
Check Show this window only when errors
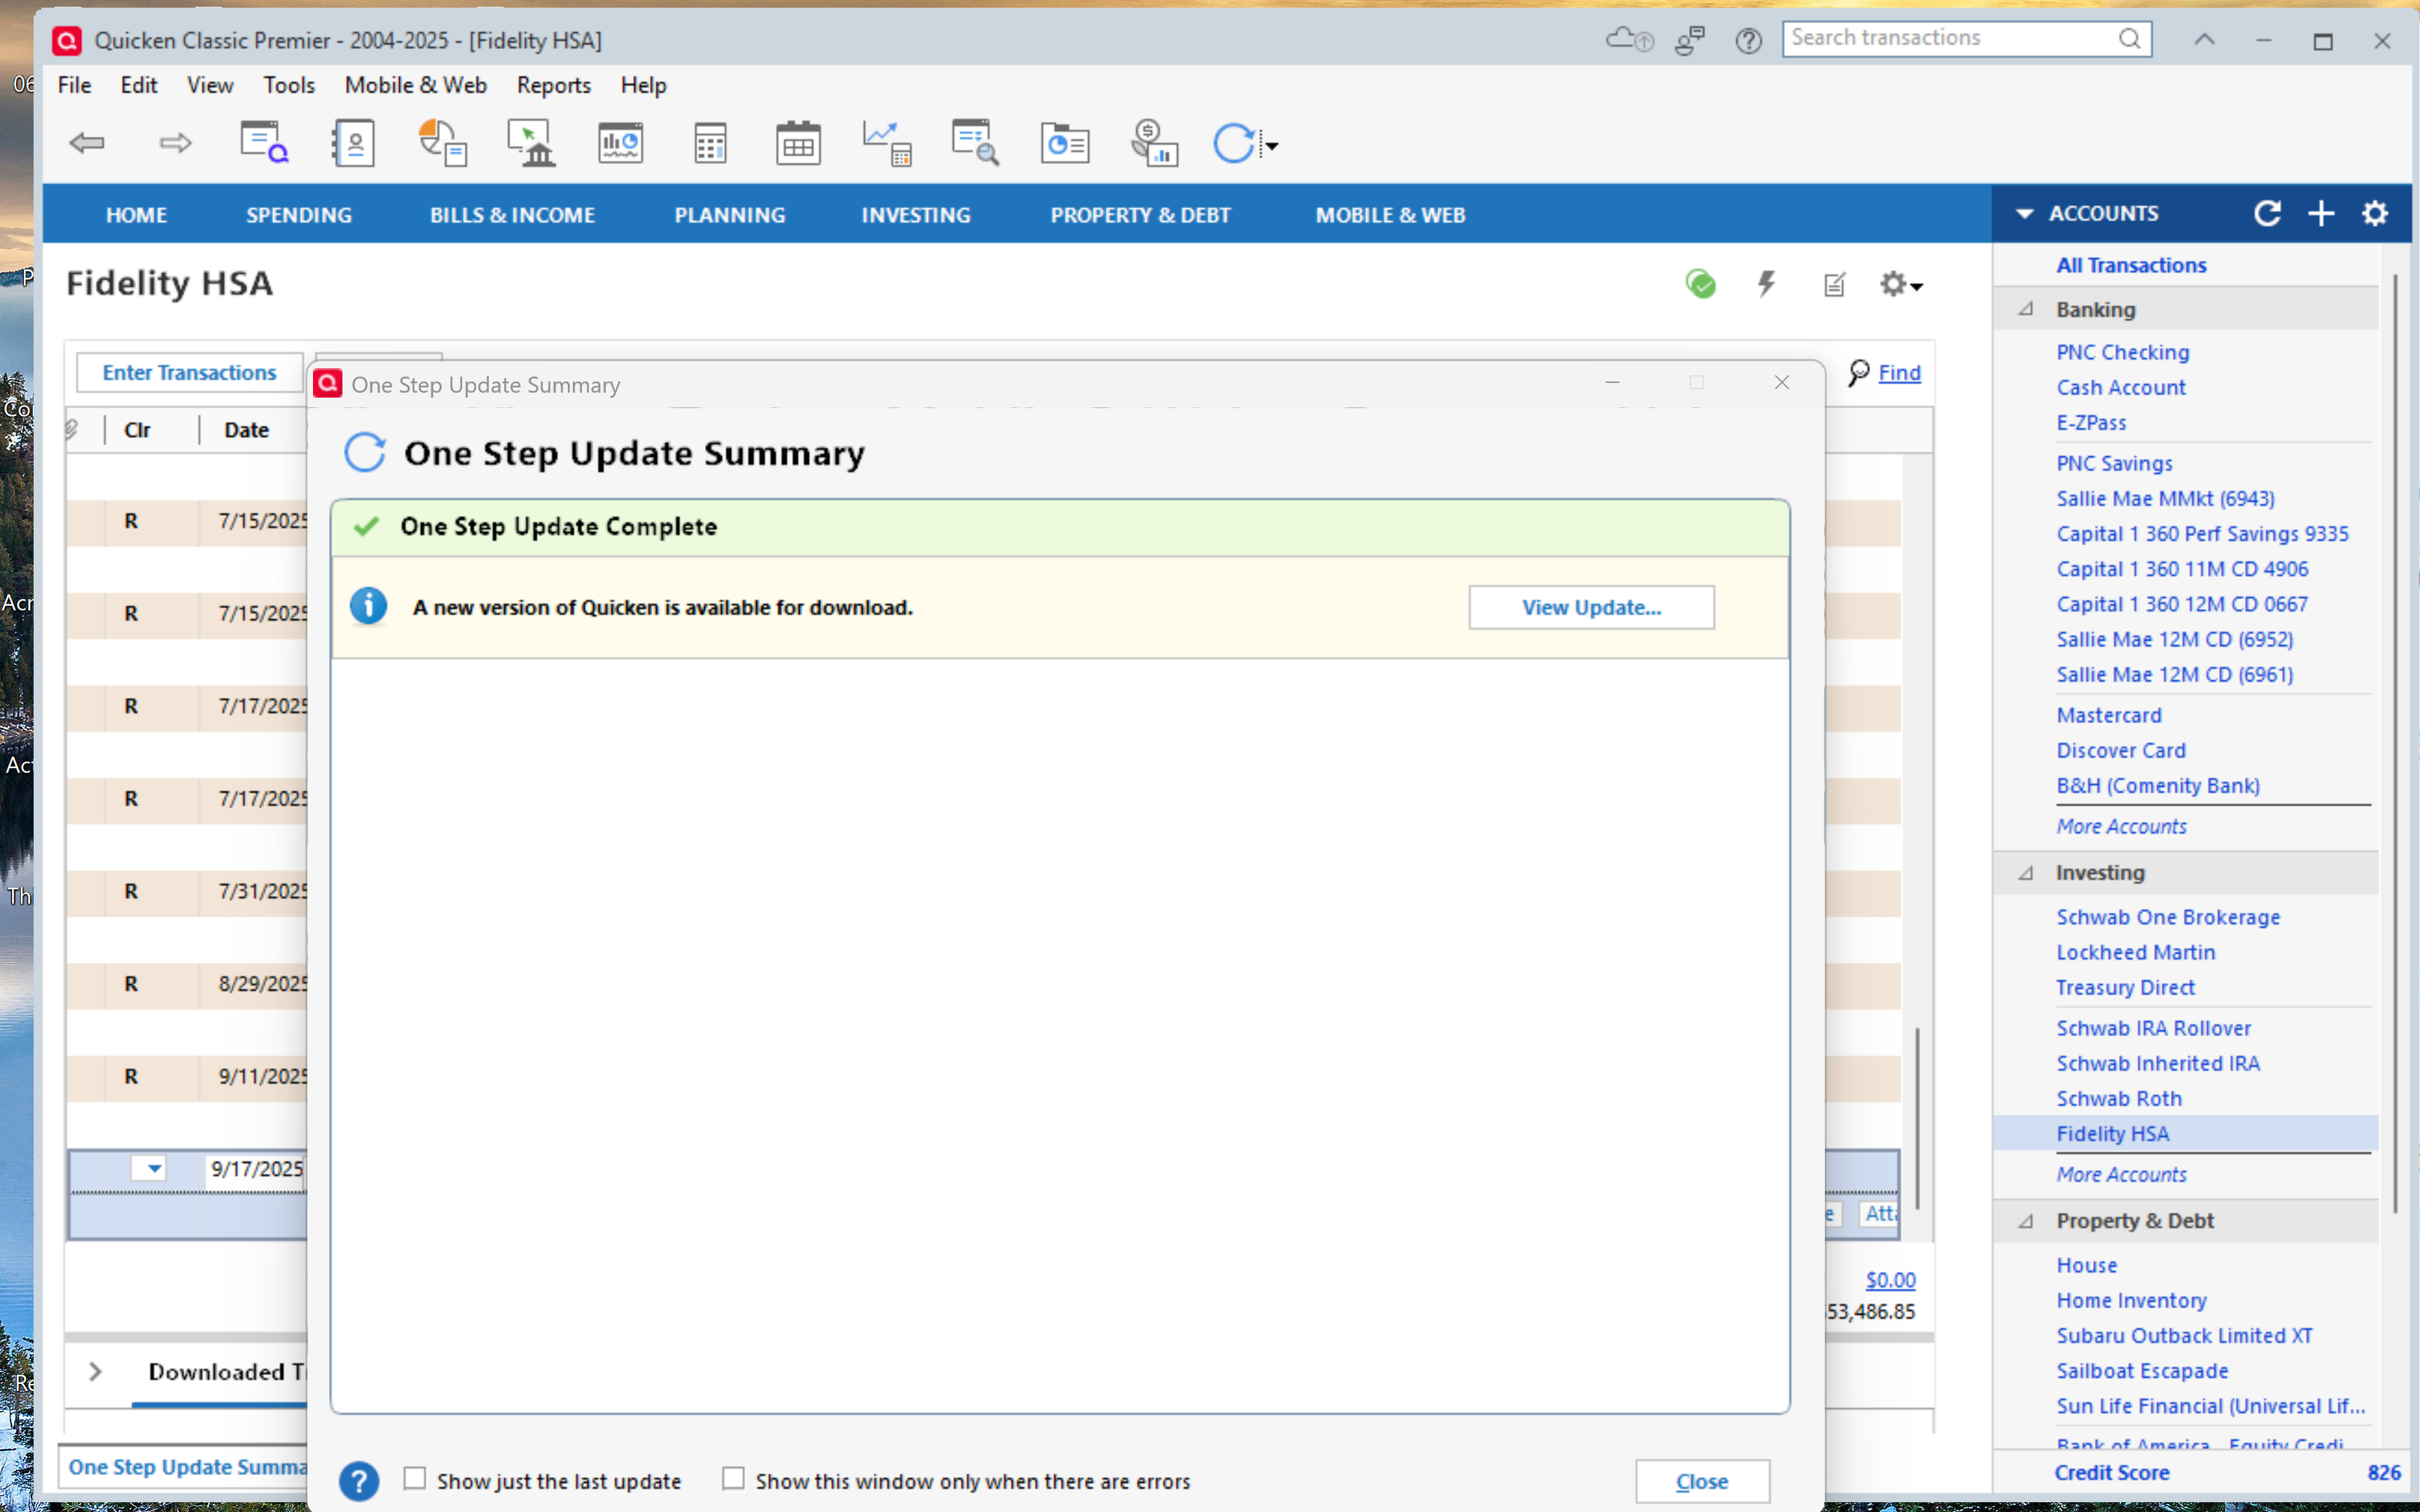click(733, 1478)
